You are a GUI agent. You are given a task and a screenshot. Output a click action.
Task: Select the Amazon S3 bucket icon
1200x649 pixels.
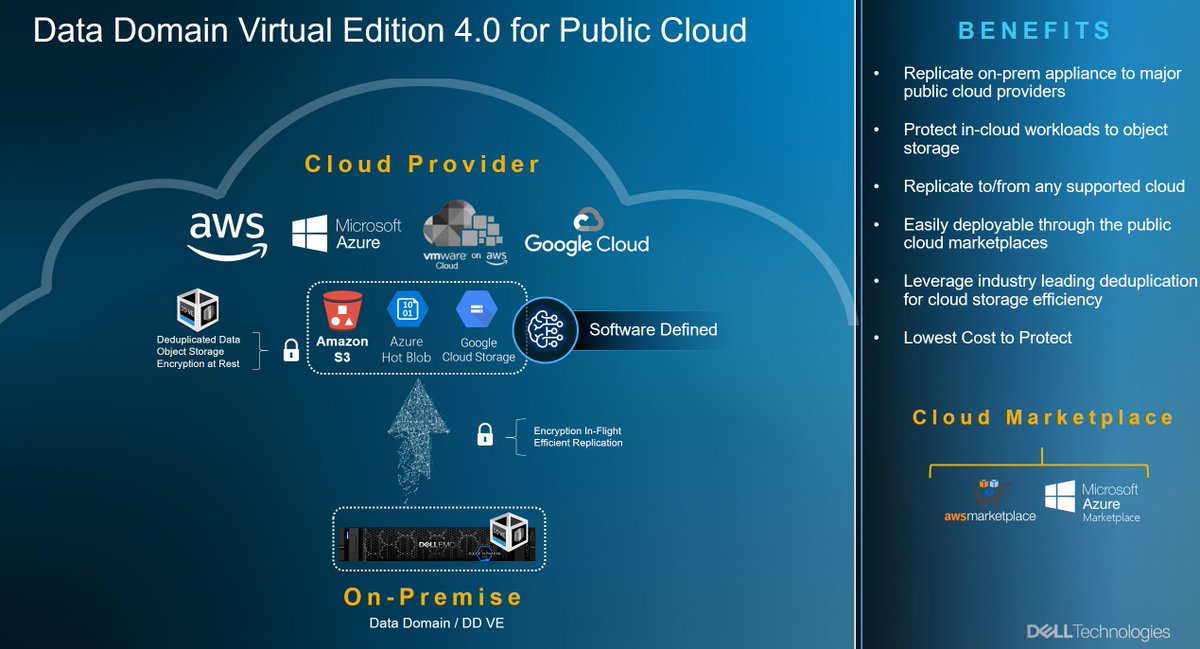click(343, 310)
